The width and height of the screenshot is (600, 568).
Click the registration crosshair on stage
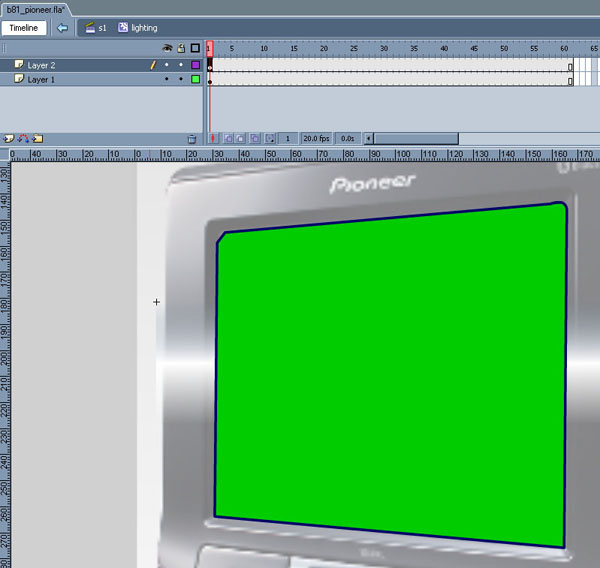click(x=157, y=302)
